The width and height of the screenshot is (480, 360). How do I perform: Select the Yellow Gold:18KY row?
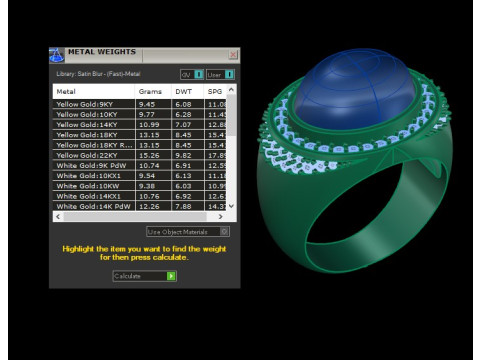coord(139,135)
